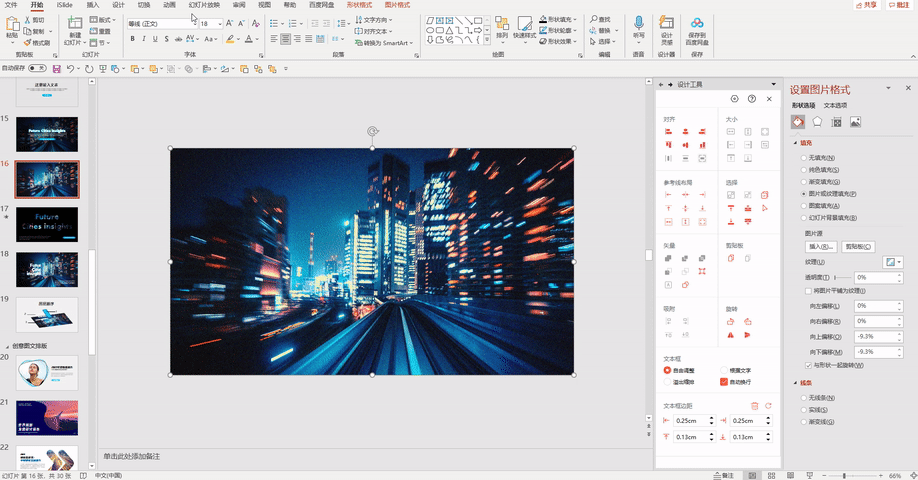Click the Bold formatting button
This screenshot has width=918, height=480.
coord(133,39)
